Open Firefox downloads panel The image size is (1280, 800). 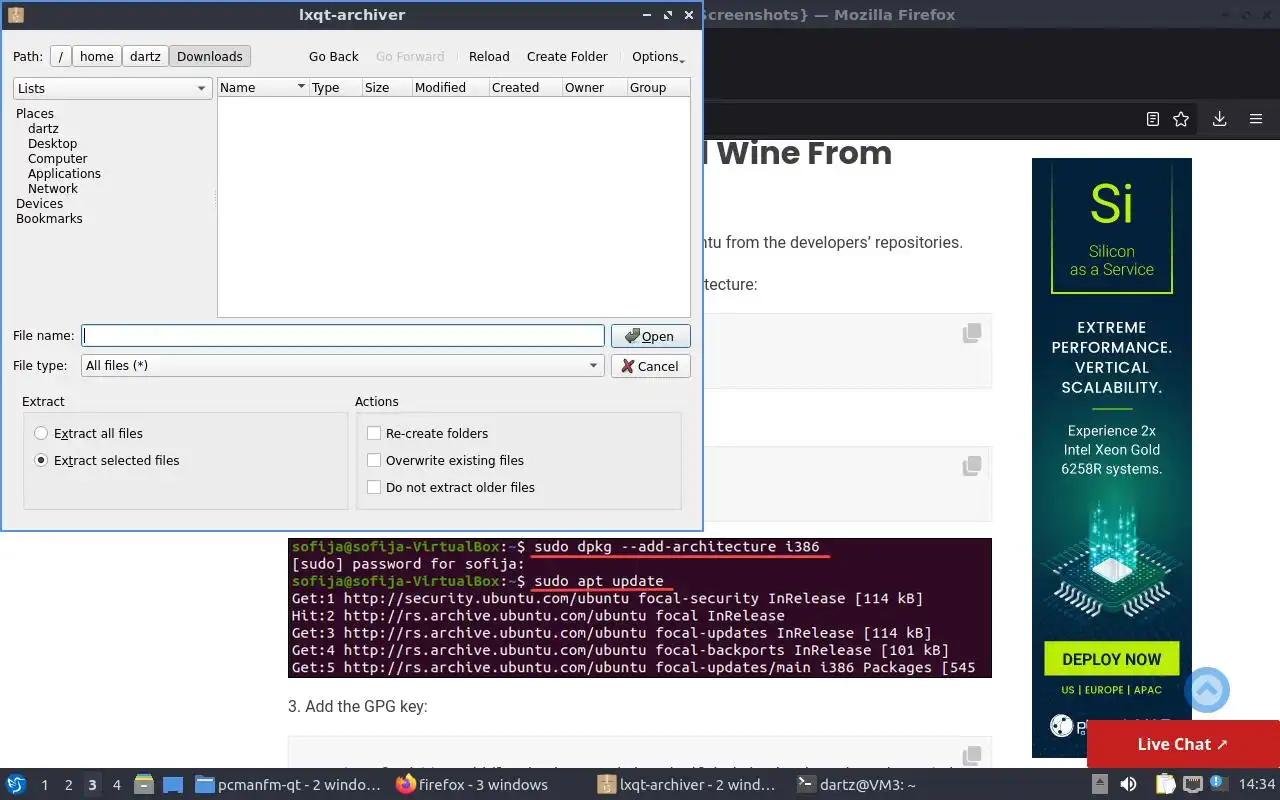click(x=1219, y=119)
